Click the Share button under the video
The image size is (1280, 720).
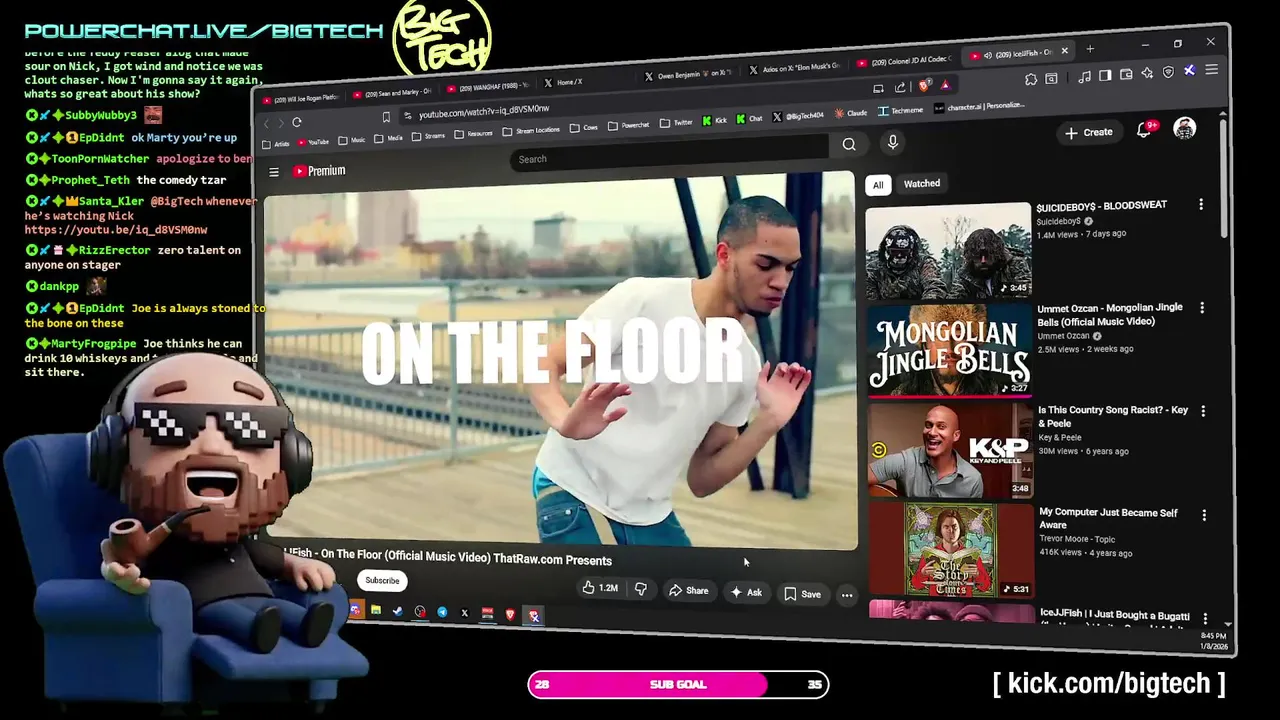coord(688,591)
